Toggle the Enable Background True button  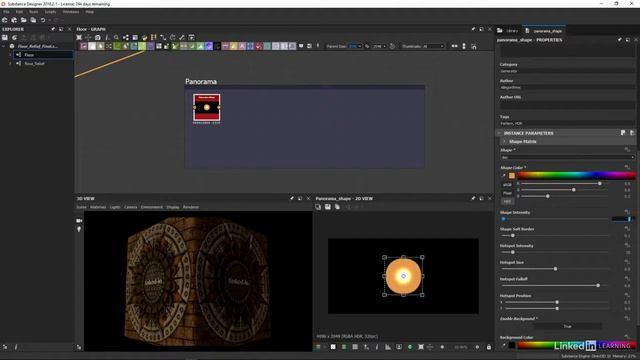pos(567,326)
